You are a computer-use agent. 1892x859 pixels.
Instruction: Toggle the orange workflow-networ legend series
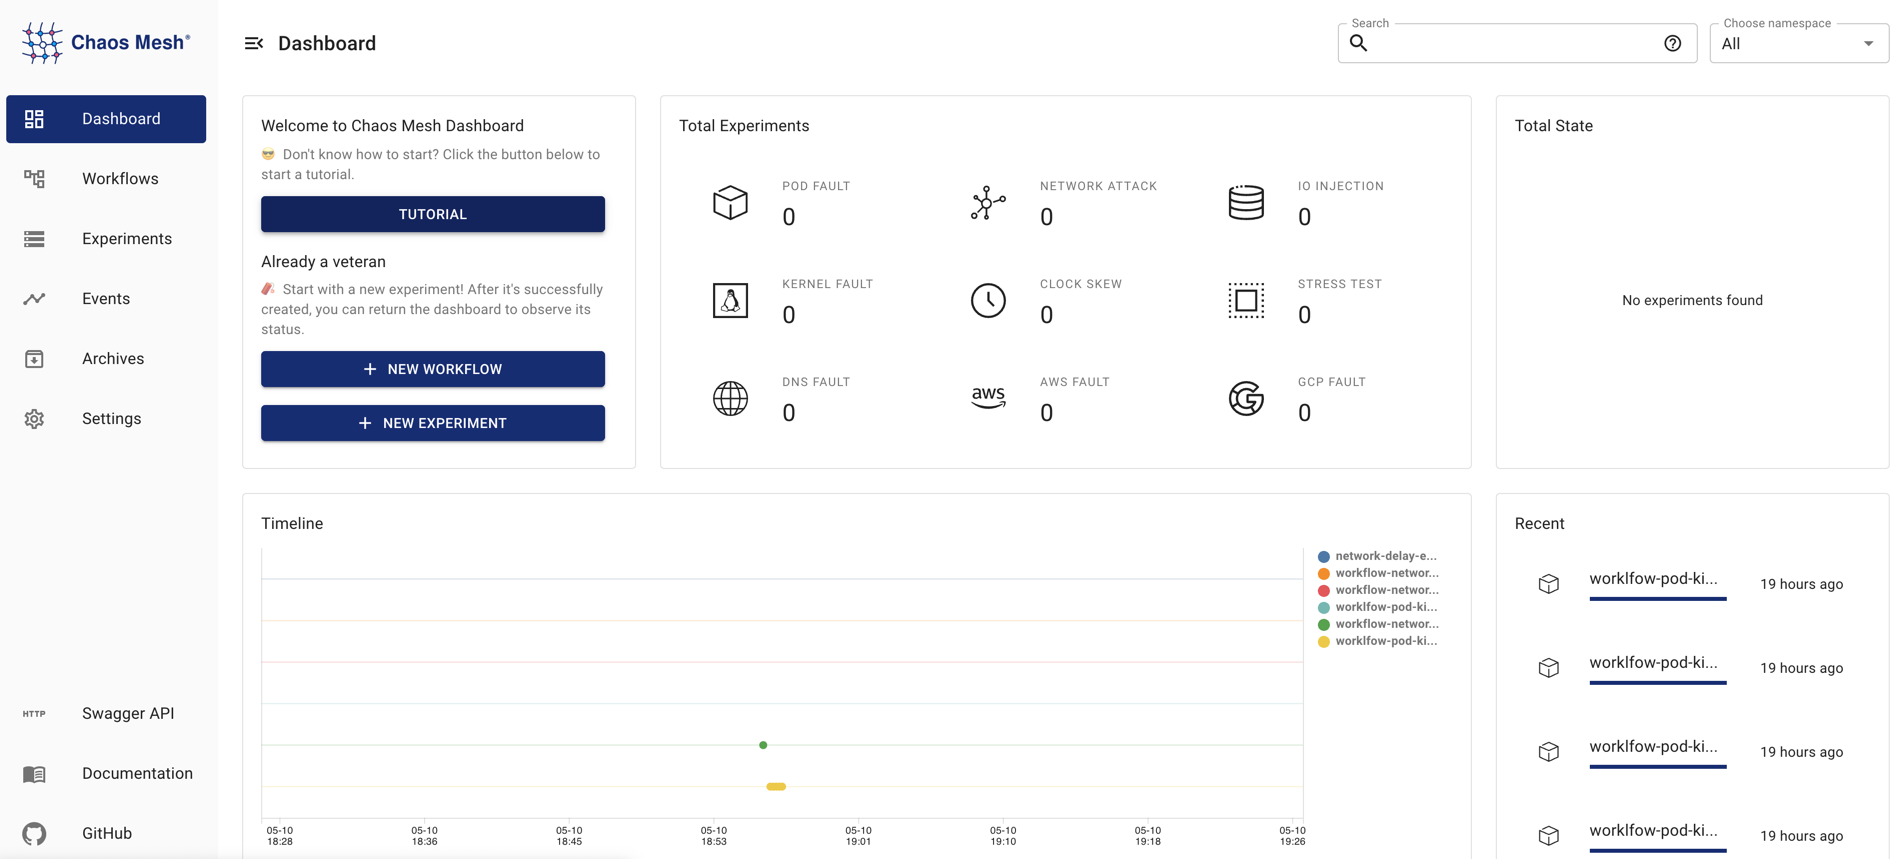1379,573
